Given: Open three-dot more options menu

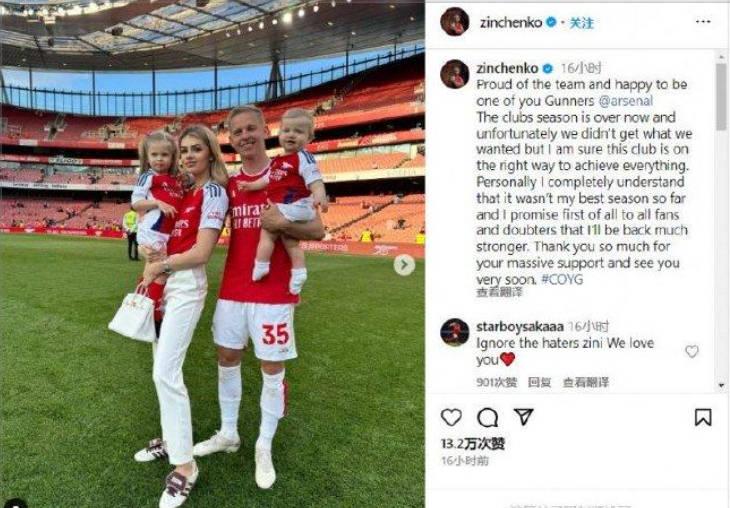Looking at the screenshot, I should pyautogui.click(x=703, y=22).
